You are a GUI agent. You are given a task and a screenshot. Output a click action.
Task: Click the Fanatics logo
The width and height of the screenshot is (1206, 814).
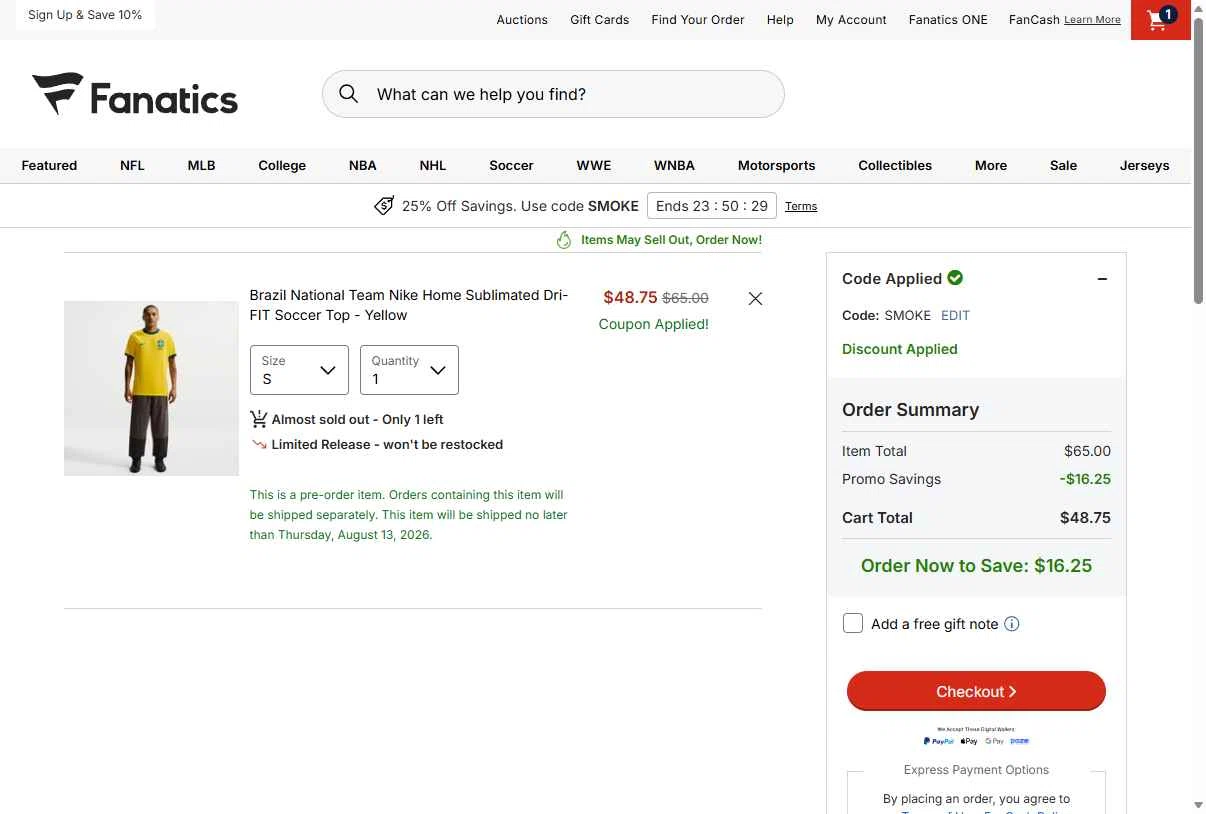coord(135,95)
